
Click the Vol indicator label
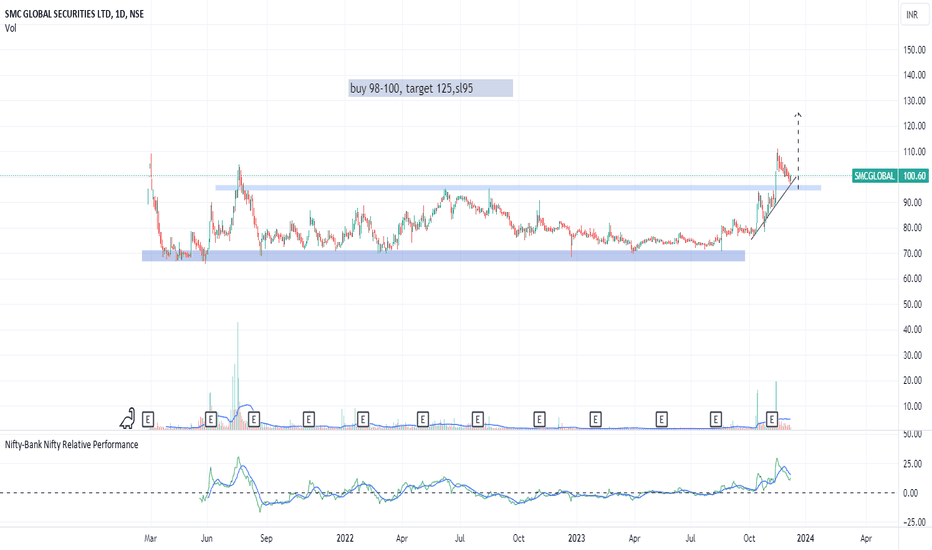point(10,28)
